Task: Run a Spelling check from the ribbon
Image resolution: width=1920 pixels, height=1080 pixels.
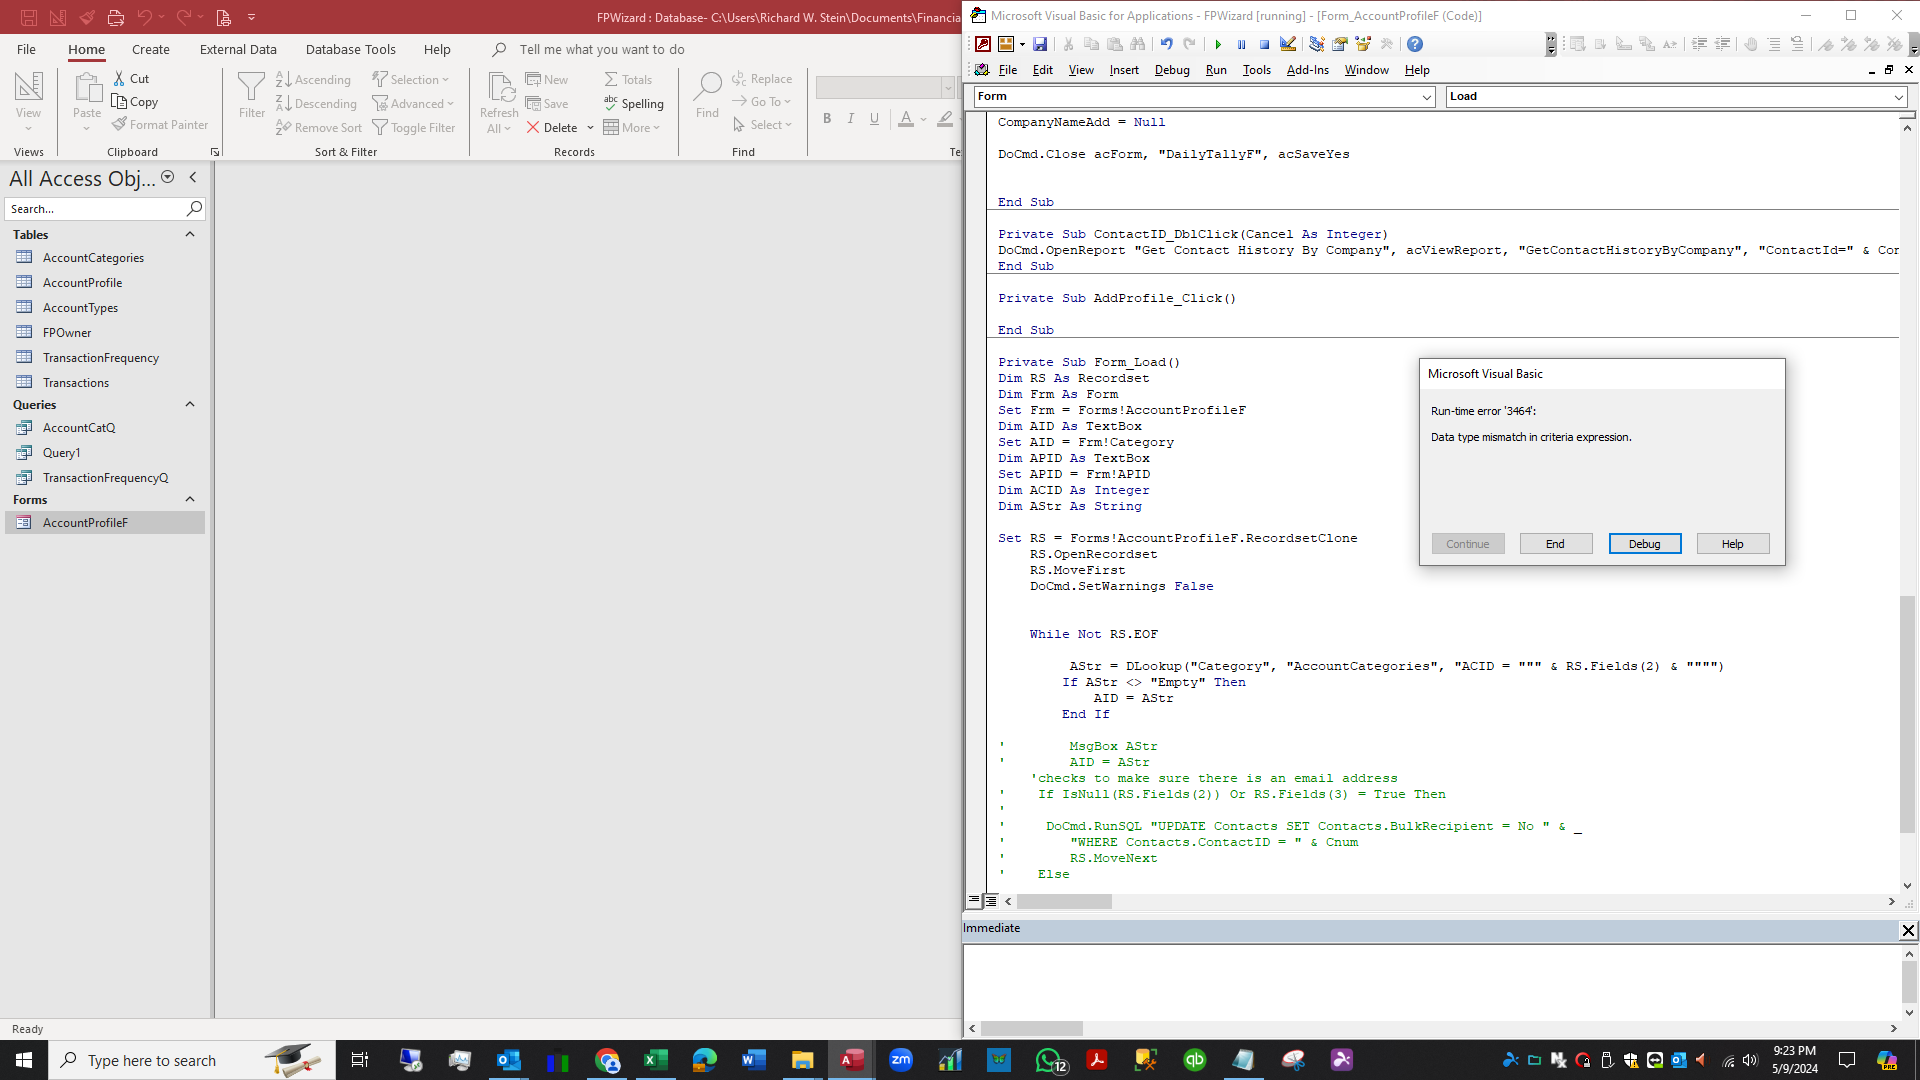Action: tap(635, 103)
